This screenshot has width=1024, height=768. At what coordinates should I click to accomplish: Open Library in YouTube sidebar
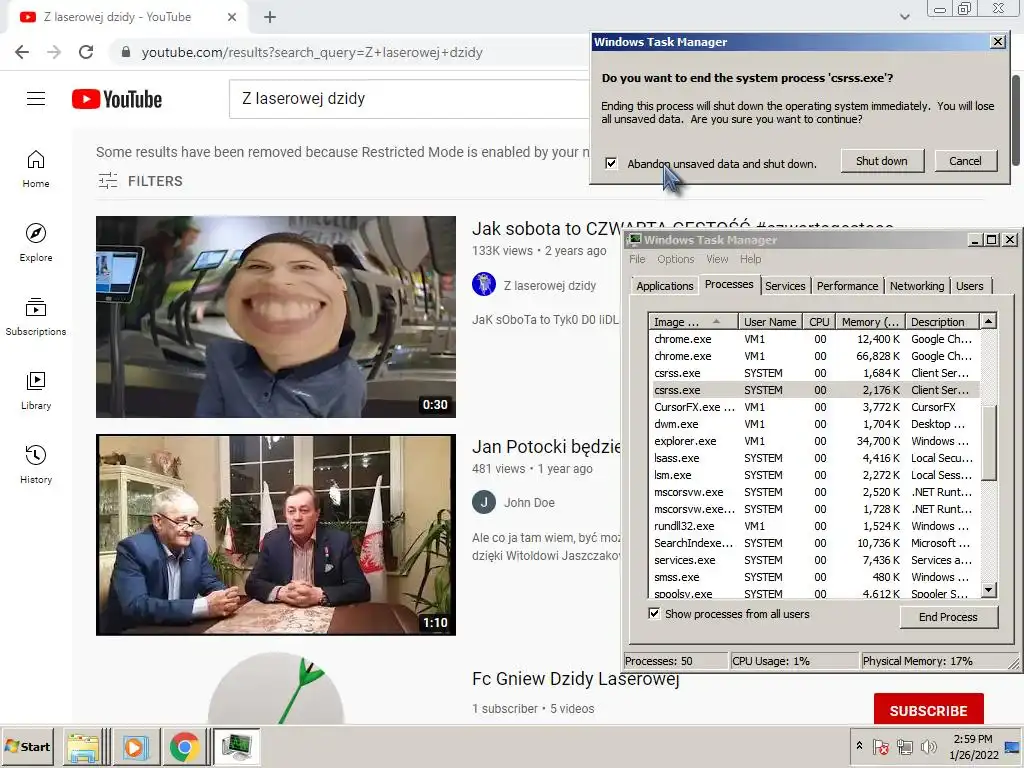click(36, 391)
